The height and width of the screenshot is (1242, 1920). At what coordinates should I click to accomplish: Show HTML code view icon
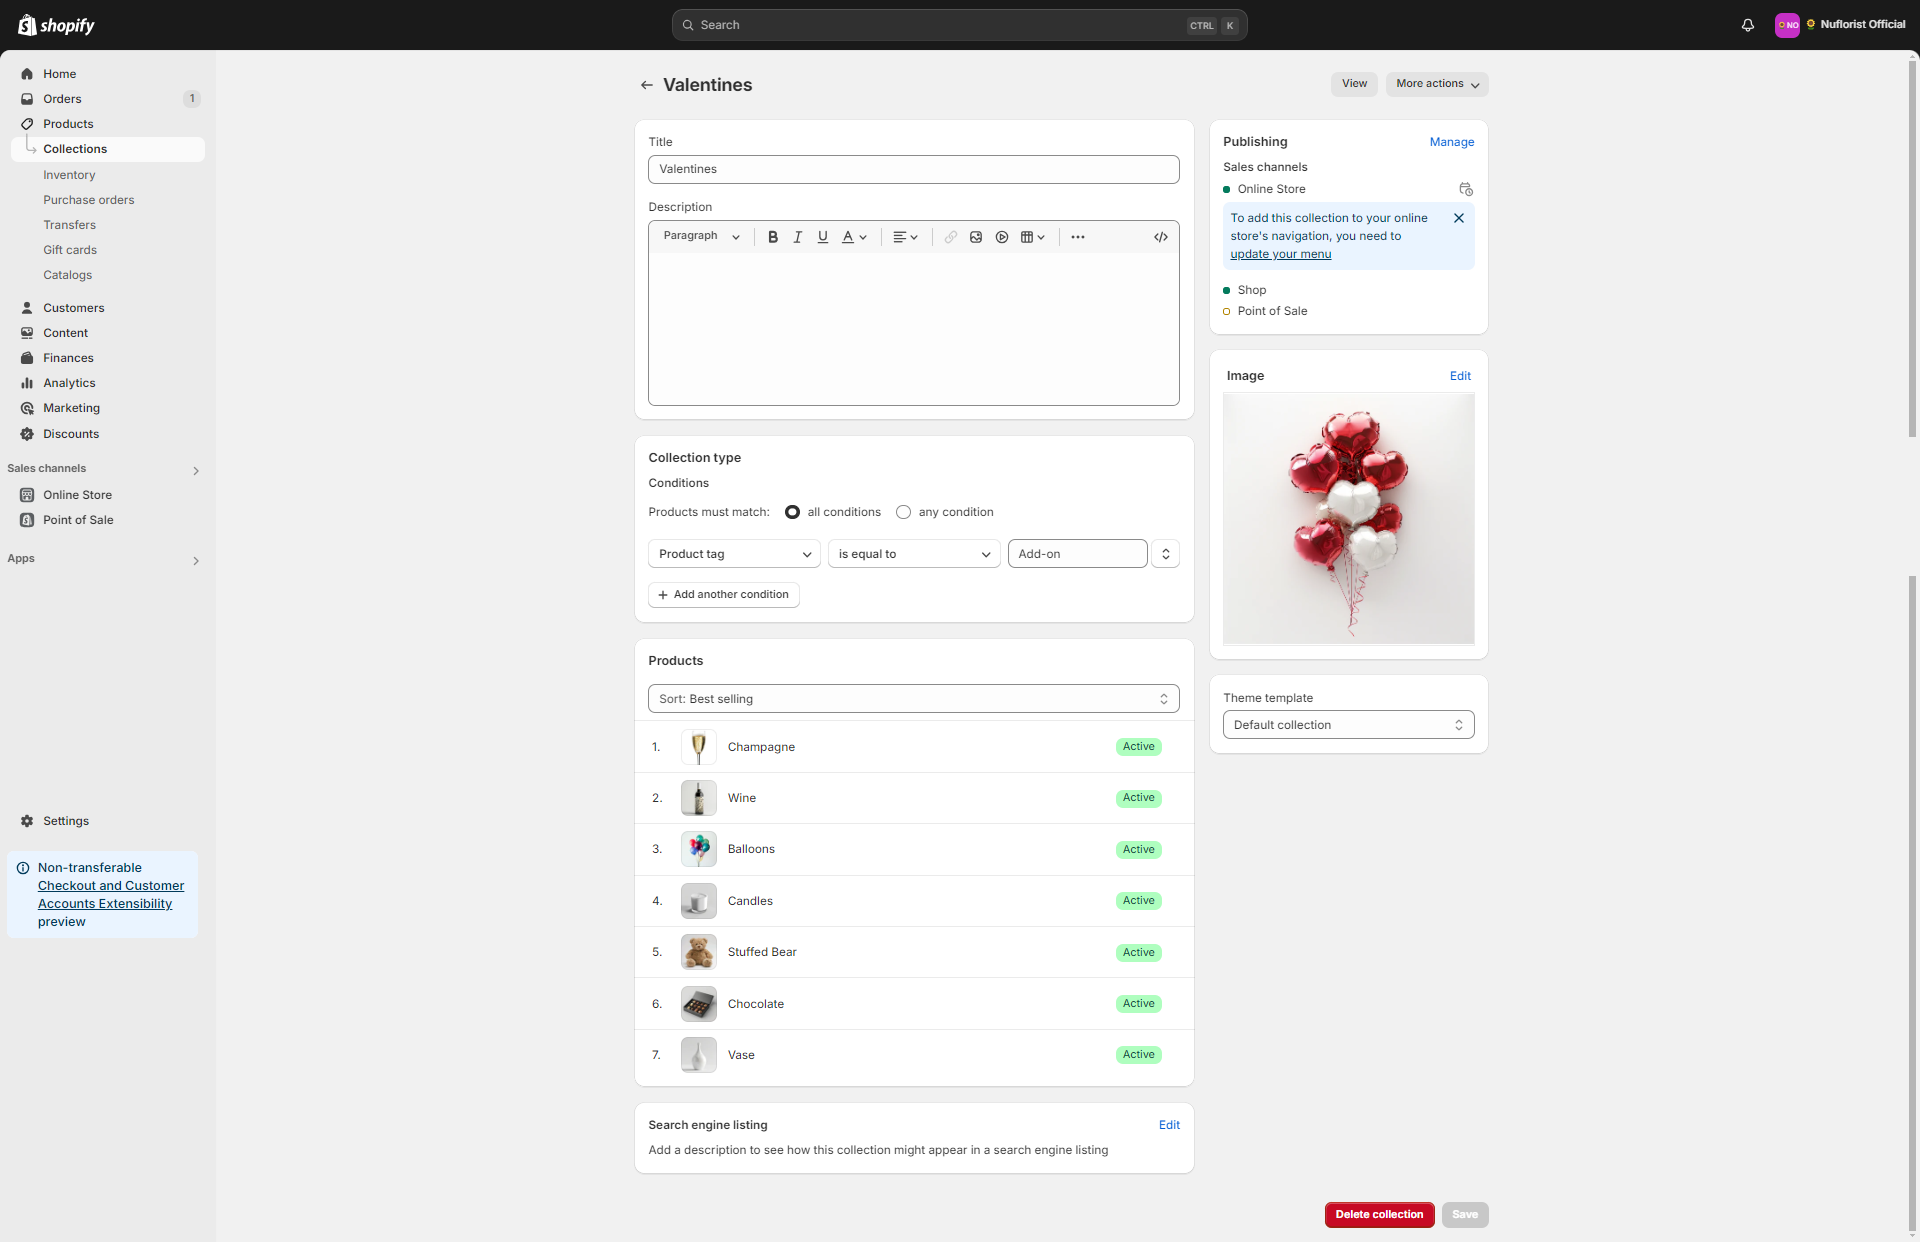(1160, 237)
